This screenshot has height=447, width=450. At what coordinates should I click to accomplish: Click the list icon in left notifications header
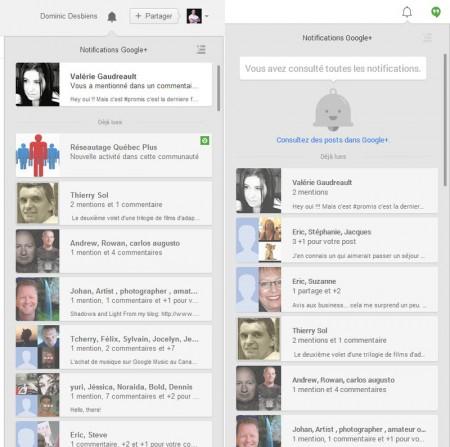pos(201,50)
